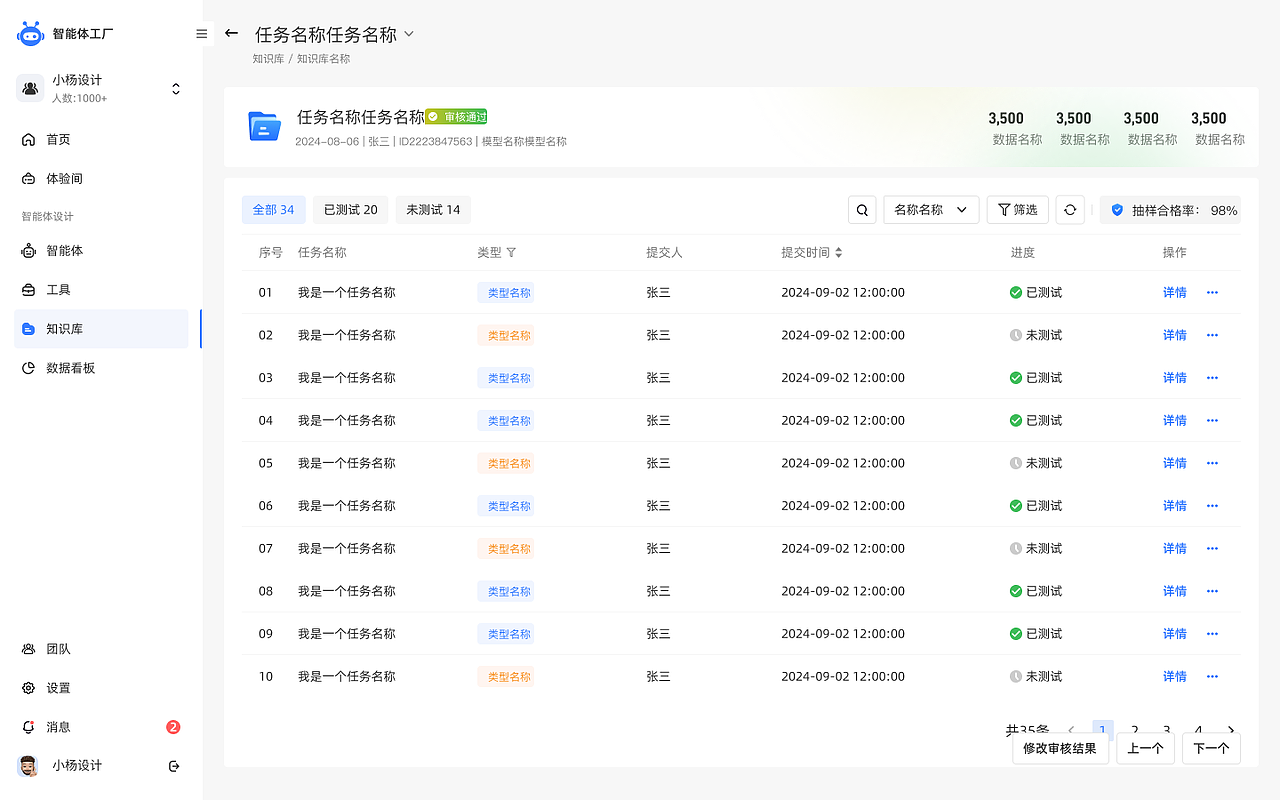Open the 首页 home page from sidebar

pyautogui.click(x=60, y=139)
